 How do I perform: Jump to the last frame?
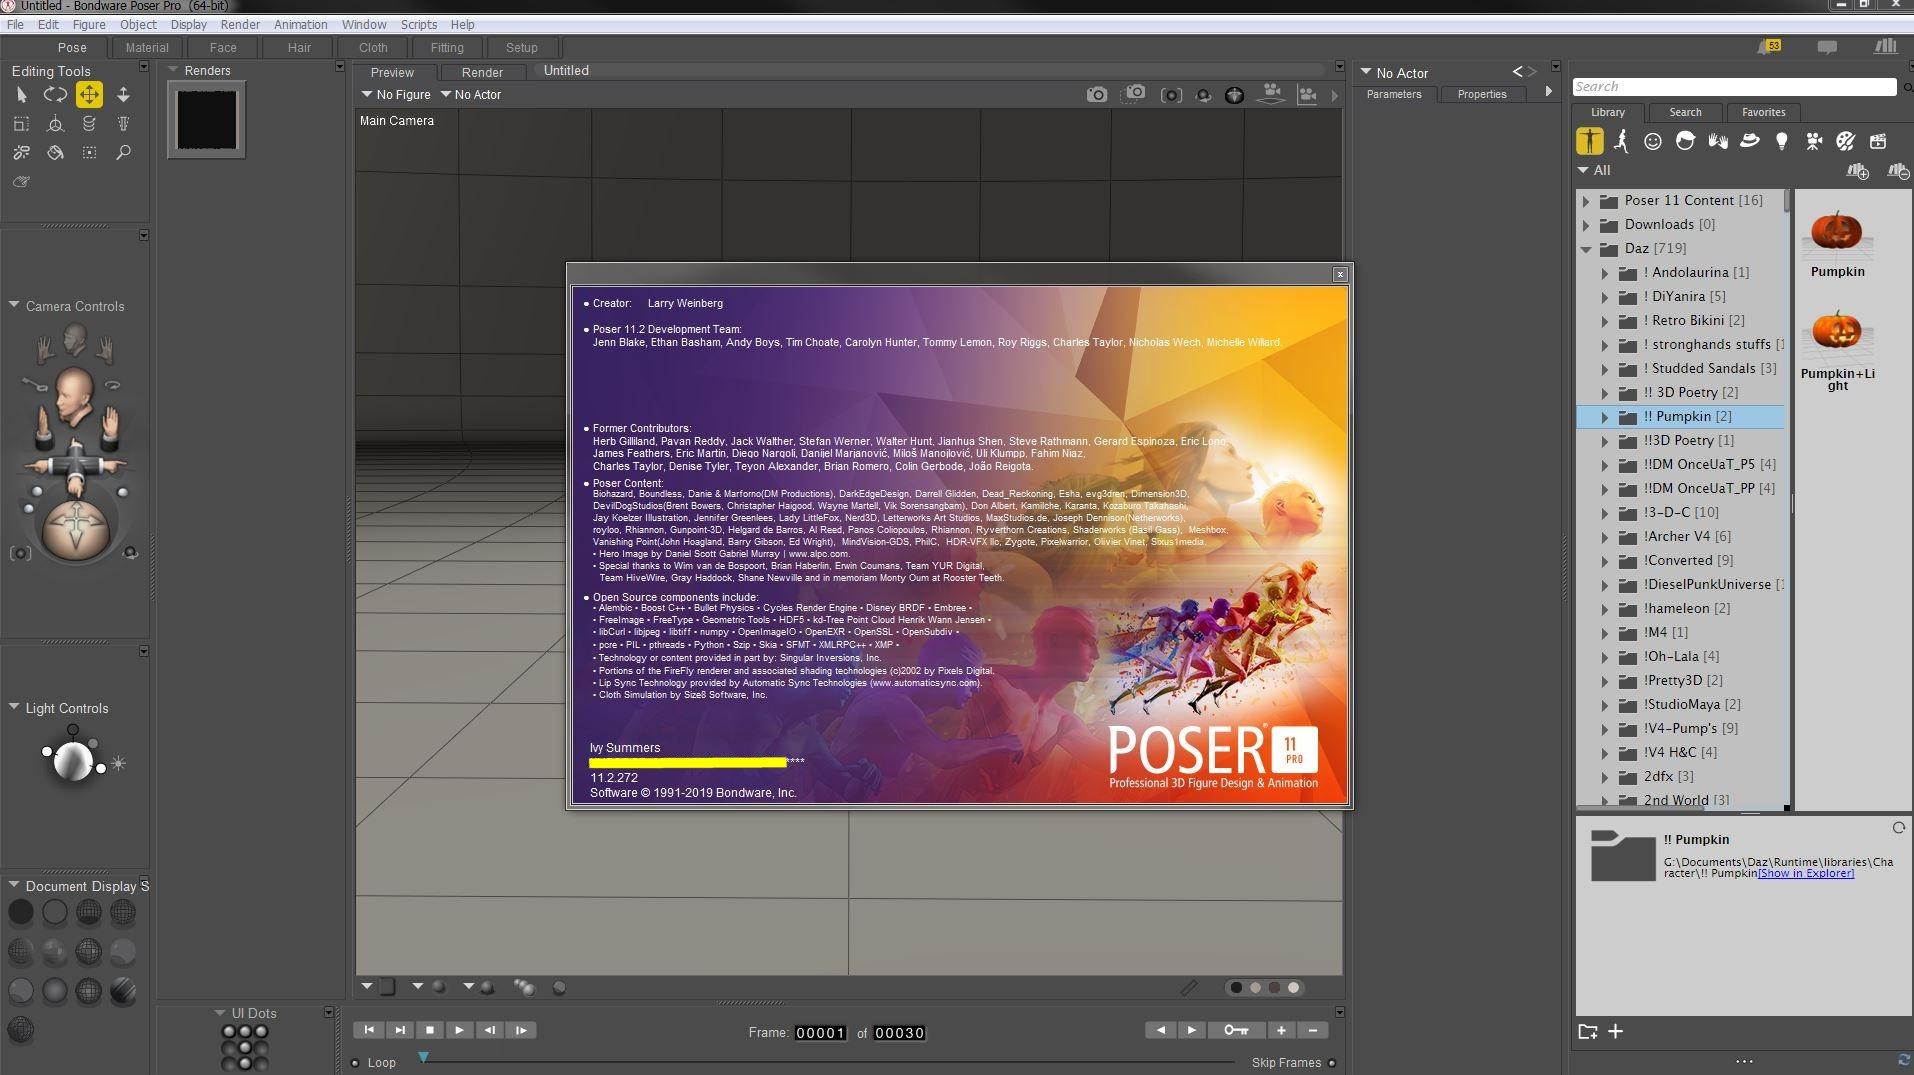399,1030
